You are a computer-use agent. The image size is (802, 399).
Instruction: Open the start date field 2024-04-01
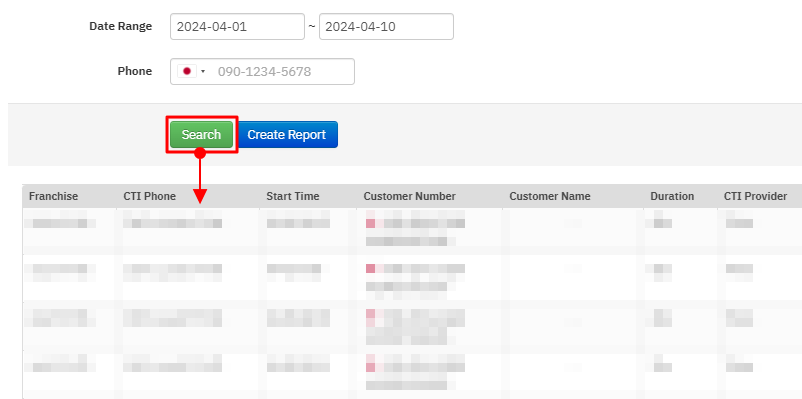coord(237,27)
